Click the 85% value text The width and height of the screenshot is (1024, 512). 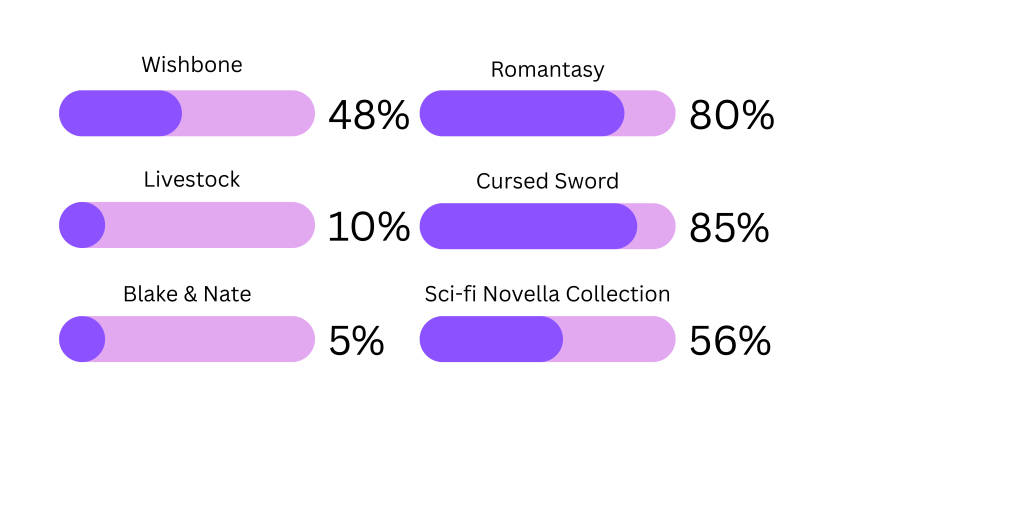coord(729,228)
